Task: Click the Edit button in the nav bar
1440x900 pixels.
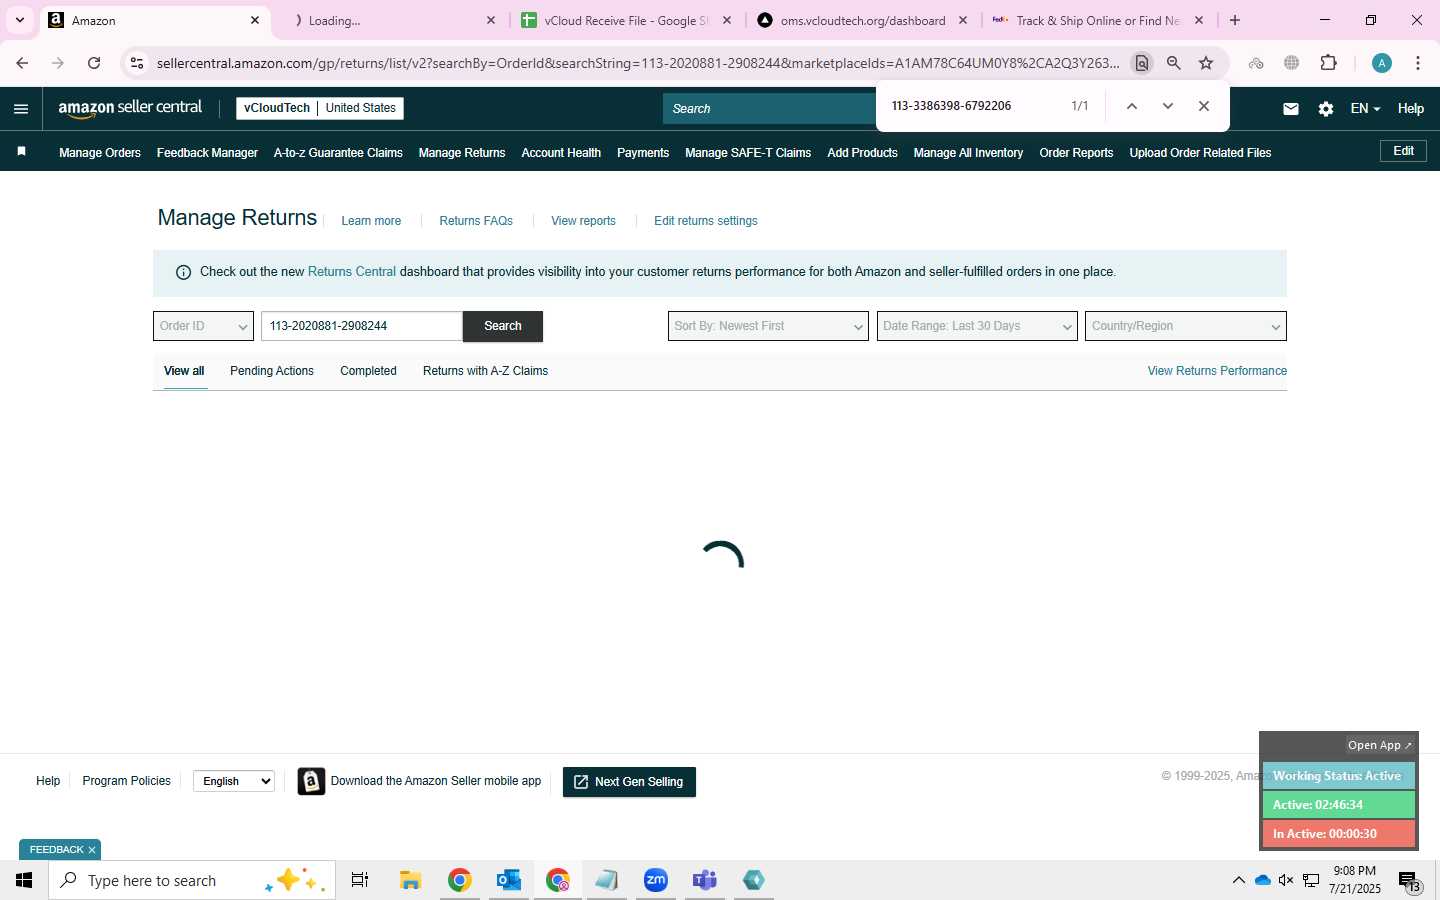Action: pyautogui.click(x=1403, y=151)
